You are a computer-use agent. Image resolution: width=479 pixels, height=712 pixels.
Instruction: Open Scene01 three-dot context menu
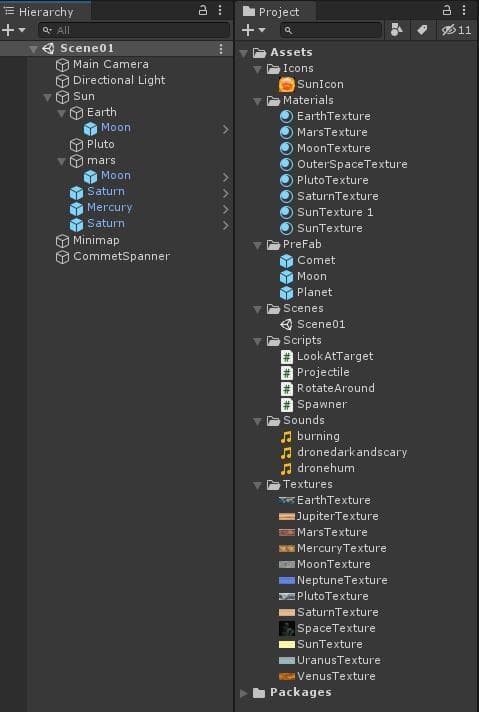click(x=221, y=49)
